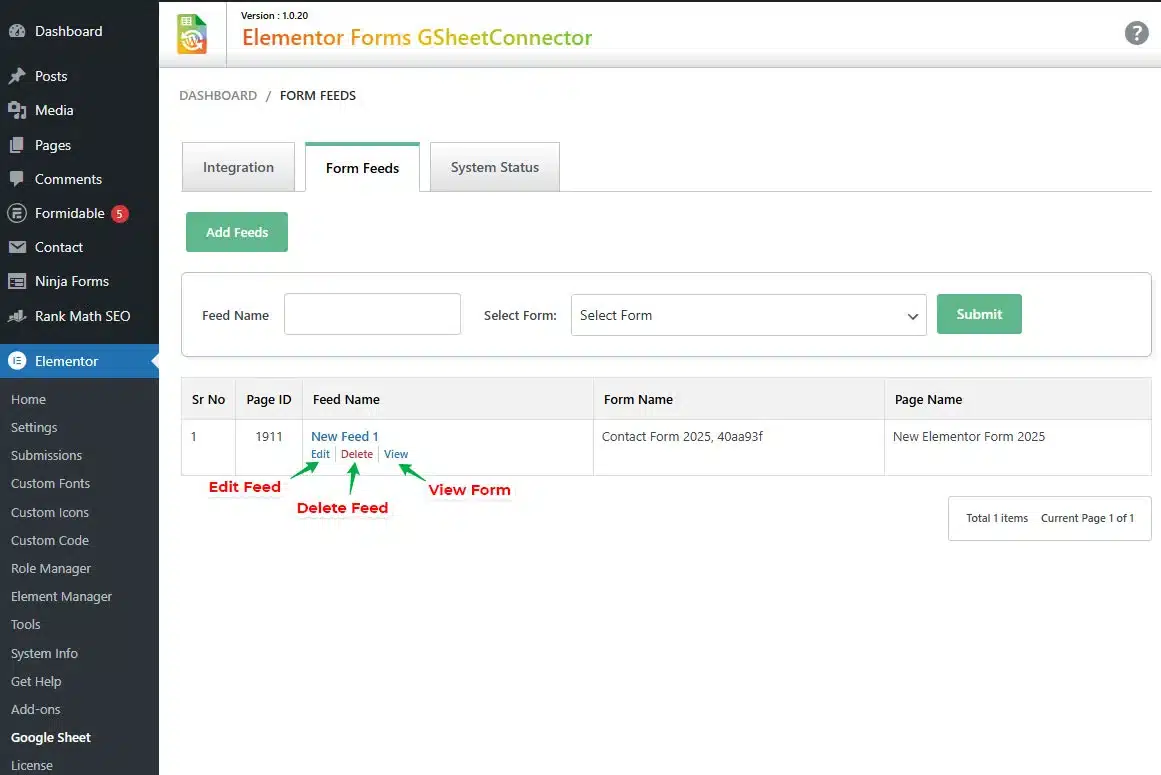This screenshot has height=775, width=1161.
Task: Open the System Status tab
Action: pyautogui.click(x=494, y=167)
